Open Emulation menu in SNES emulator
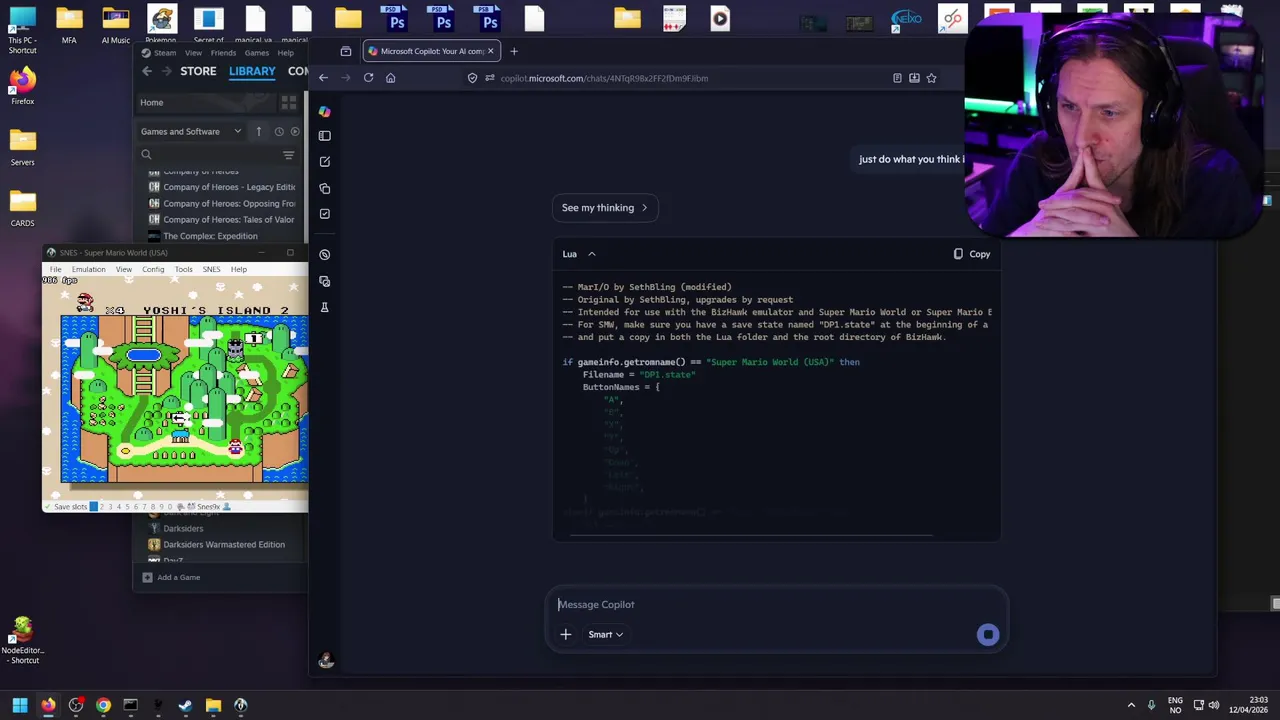This screenshot has height=720, width=1280. [x=88, y=269]
